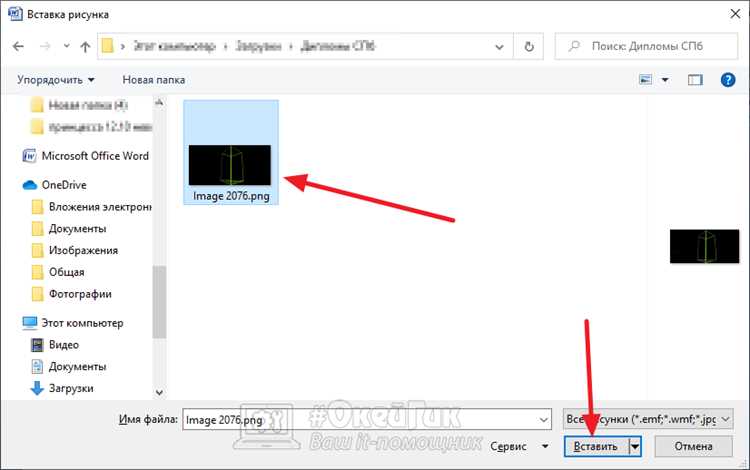The height and width of the screenshot is (470, 750).
Task: Click the Видео film icon
Action: coord(37,345)
